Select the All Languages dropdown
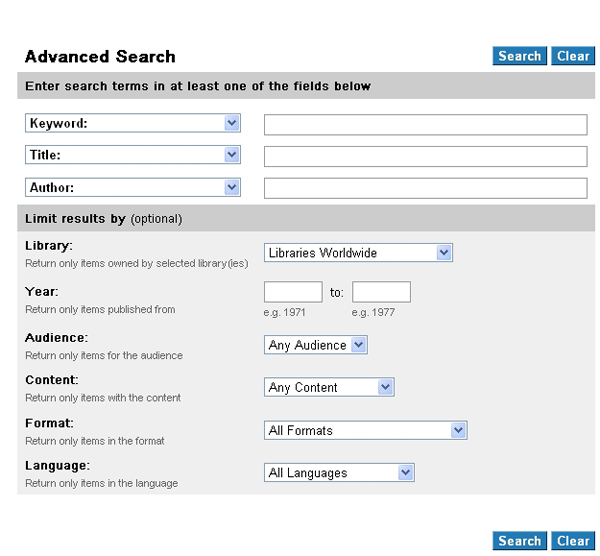This screenshot has height=556, width=600. point(339,473)
